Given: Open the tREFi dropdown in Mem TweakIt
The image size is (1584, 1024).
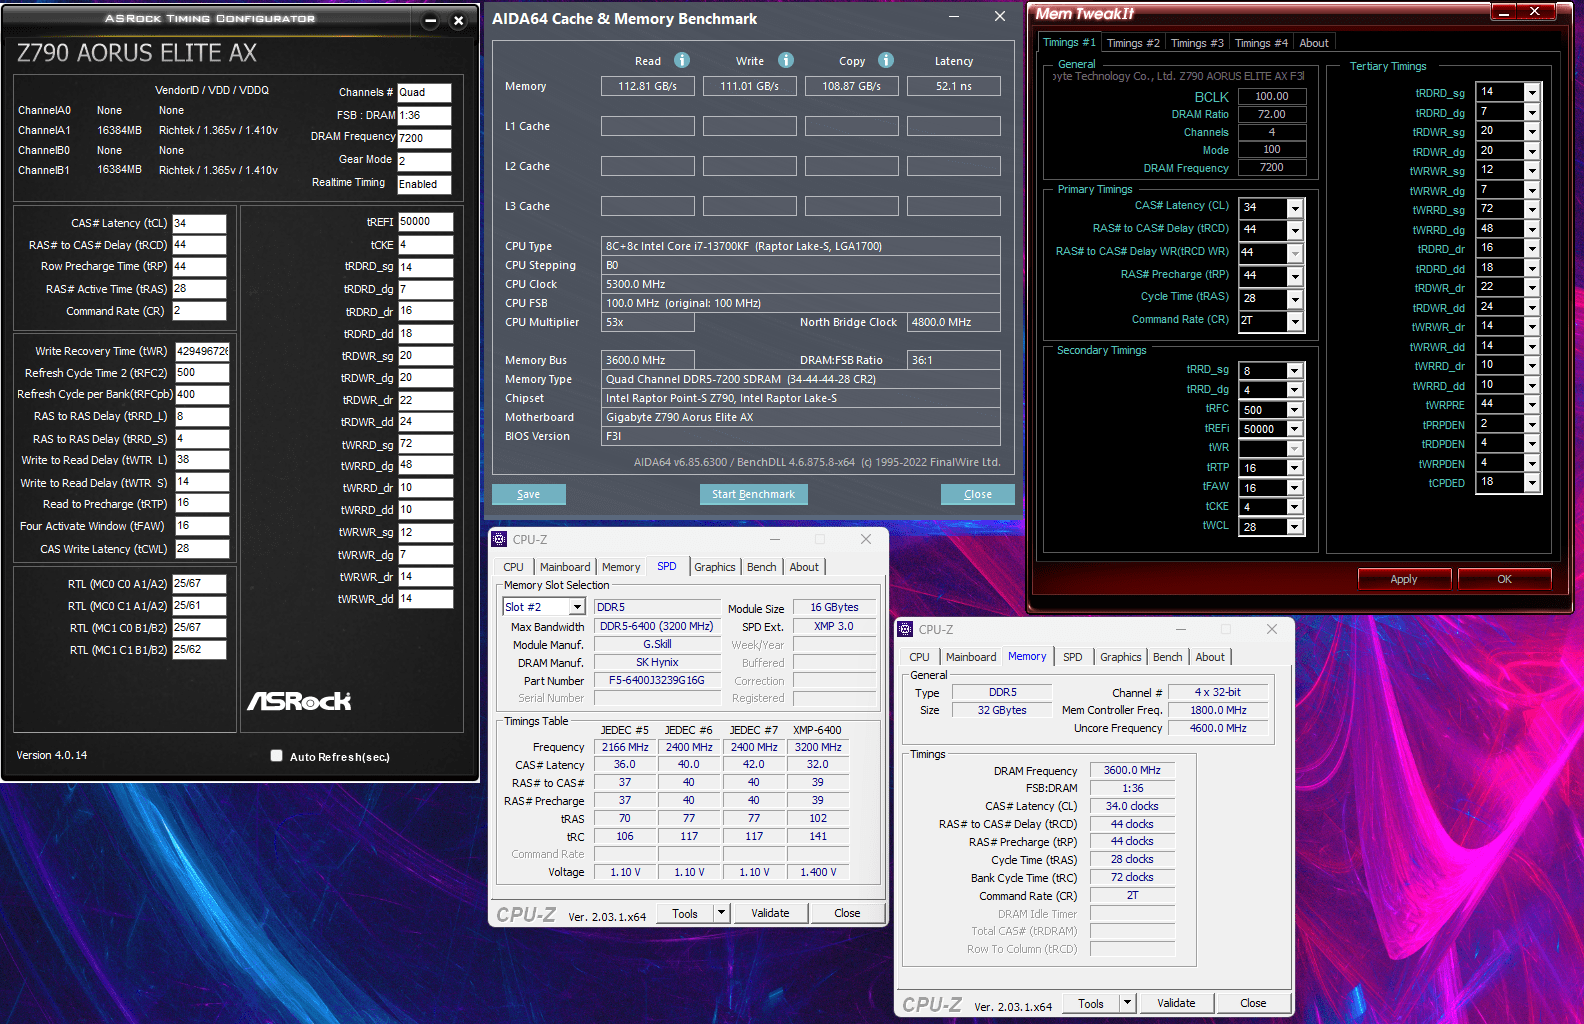Looking at the screenshot, I should coord(1294,429).
